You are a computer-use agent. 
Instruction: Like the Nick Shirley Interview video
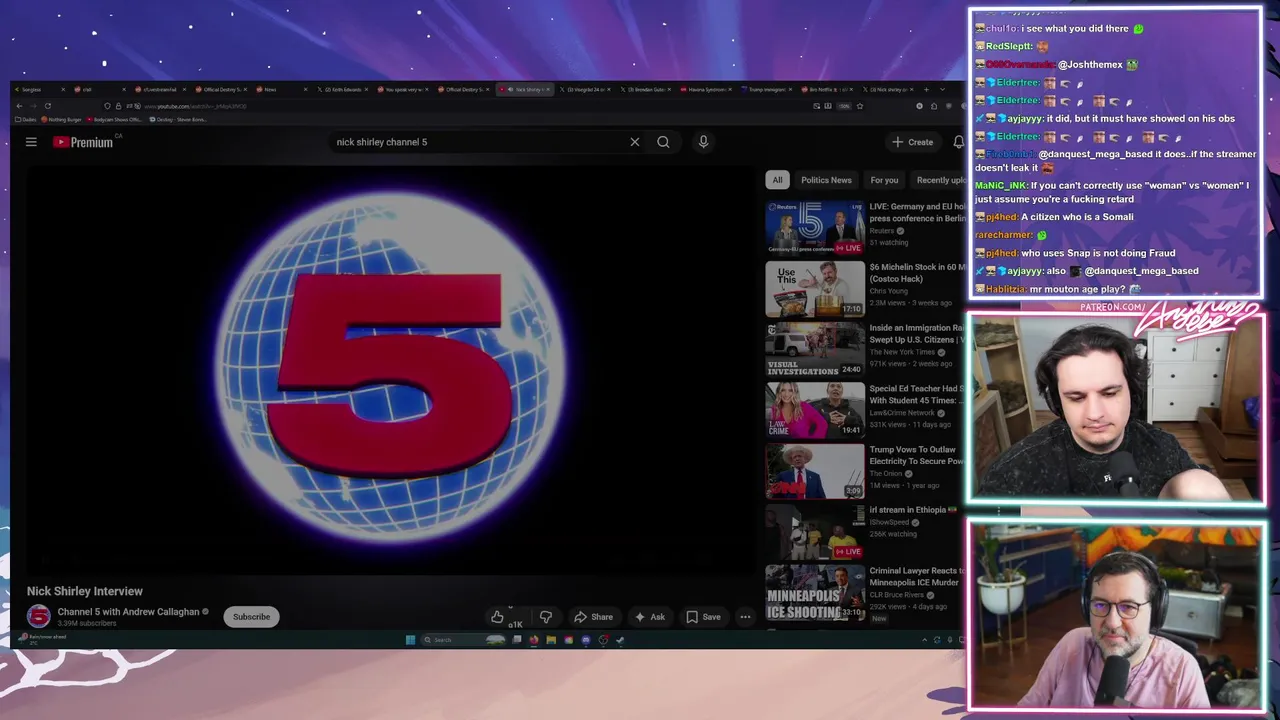click(x=497, y=617)
